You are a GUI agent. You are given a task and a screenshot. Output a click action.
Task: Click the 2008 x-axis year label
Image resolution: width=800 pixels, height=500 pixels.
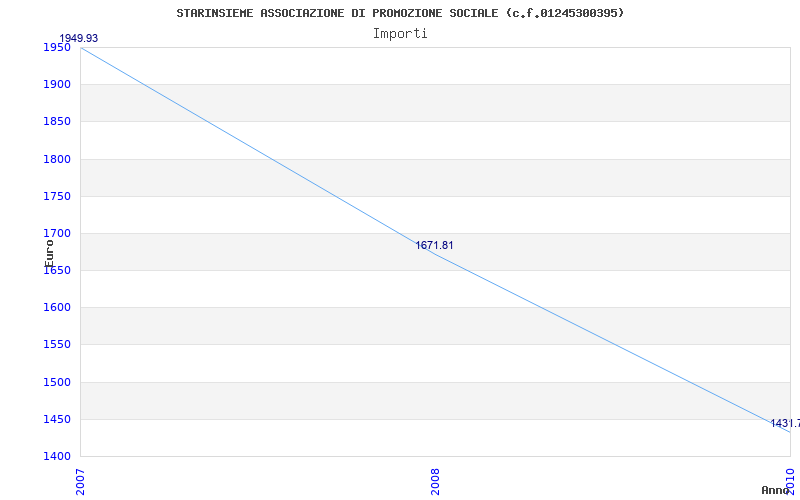pos(435,482)
